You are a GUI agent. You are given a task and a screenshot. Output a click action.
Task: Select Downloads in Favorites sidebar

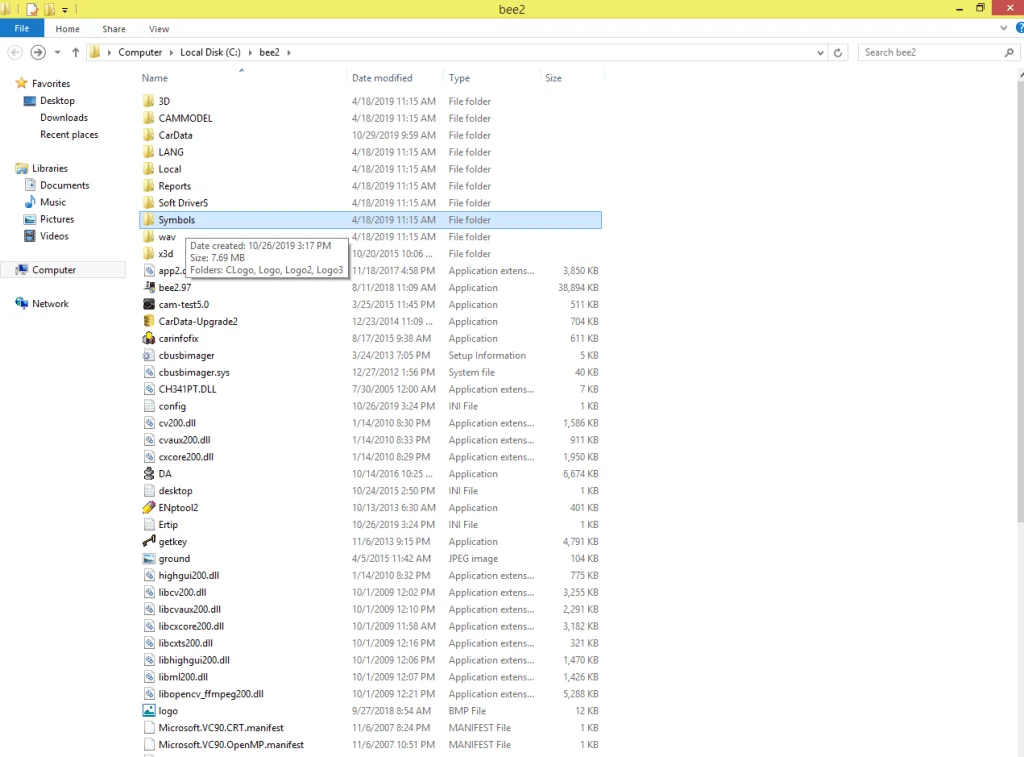(64, 118)
